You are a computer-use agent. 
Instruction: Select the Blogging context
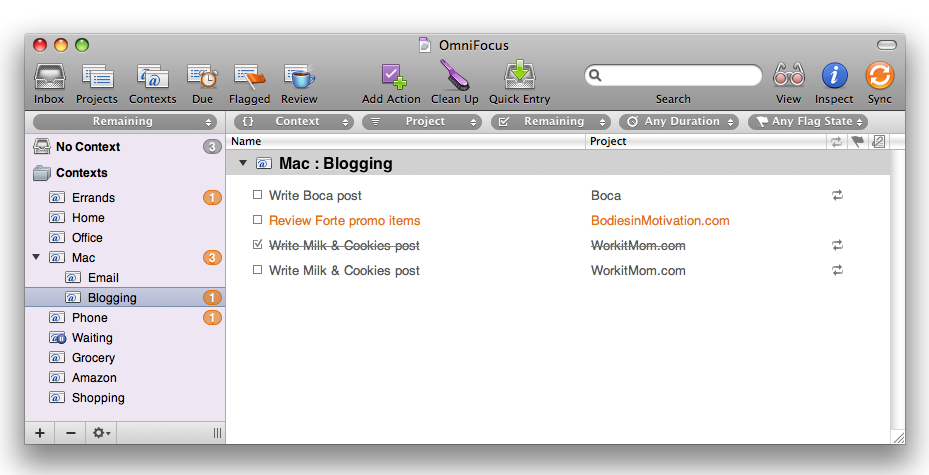(125, 297)
